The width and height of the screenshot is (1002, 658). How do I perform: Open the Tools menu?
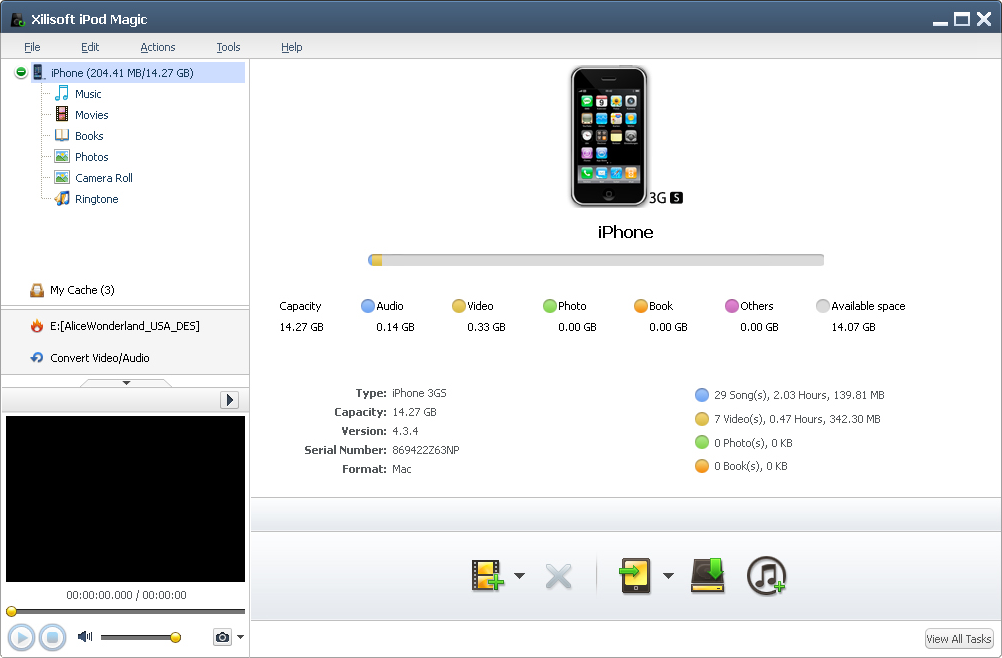[228, 47]
